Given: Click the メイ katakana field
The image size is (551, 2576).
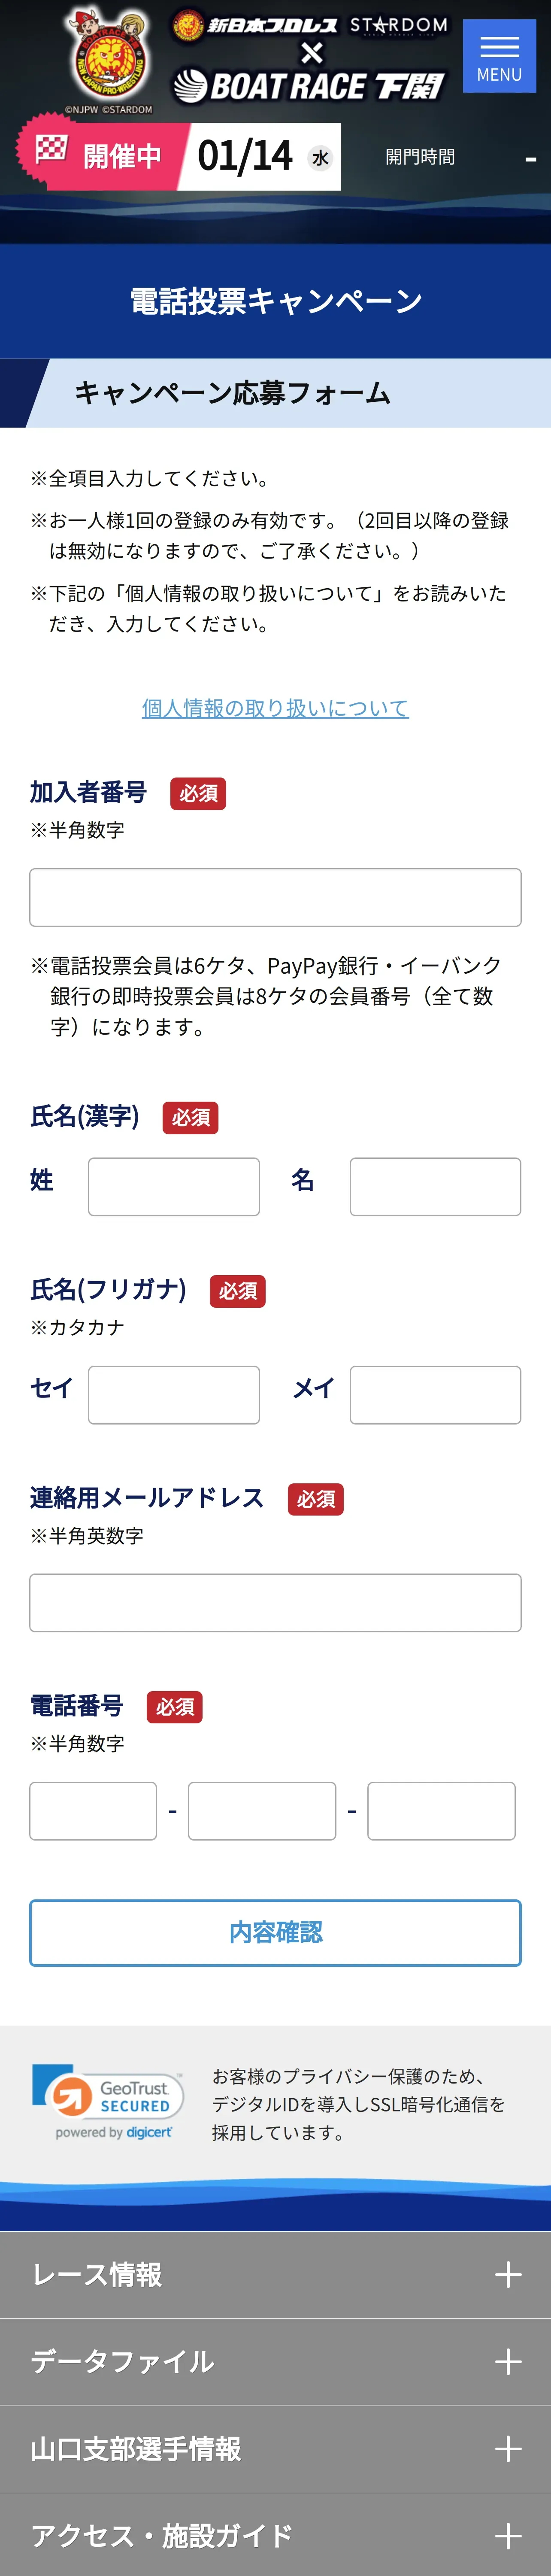Looking at the screenshot, I should click(x=435, y=1395).
